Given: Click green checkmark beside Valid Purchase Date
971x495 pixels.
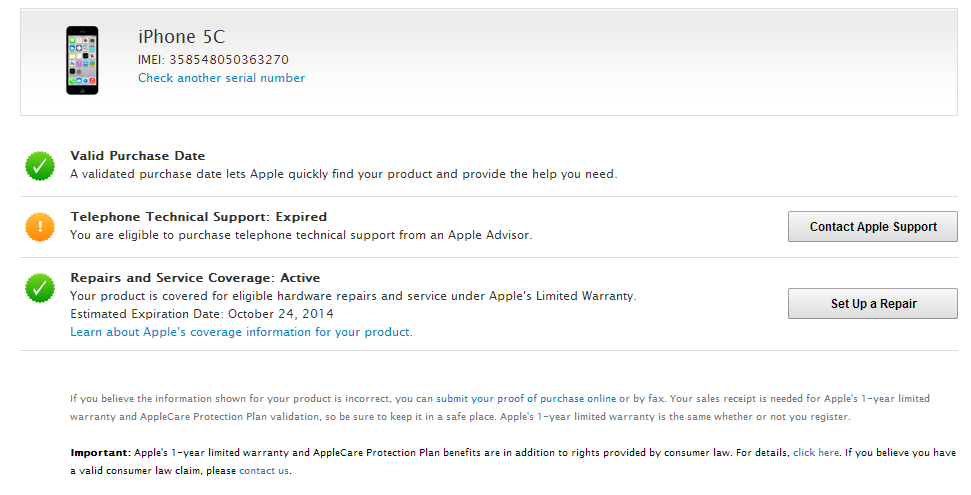Looking at the screenshot, I should (x=40, y=166).
